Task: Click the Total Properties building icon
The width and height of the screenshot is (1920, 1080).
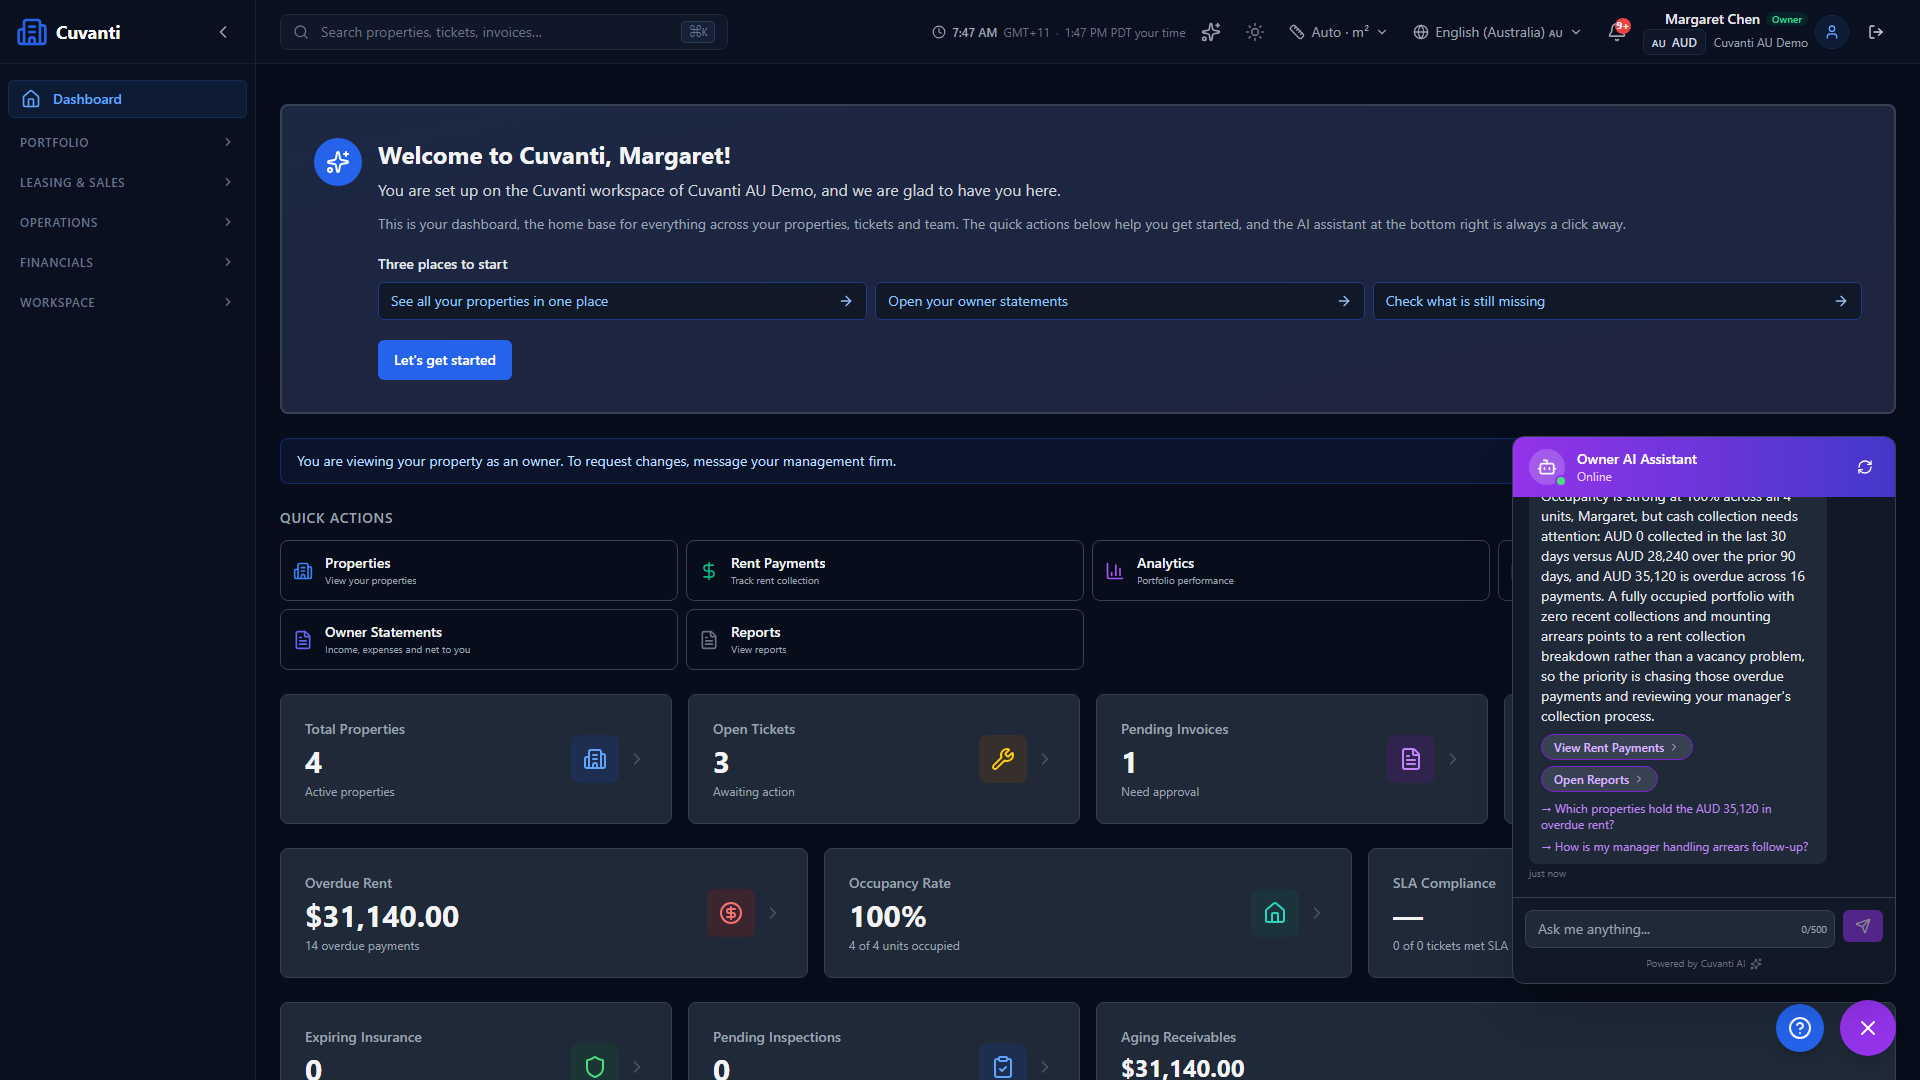Action: (595, 759)
